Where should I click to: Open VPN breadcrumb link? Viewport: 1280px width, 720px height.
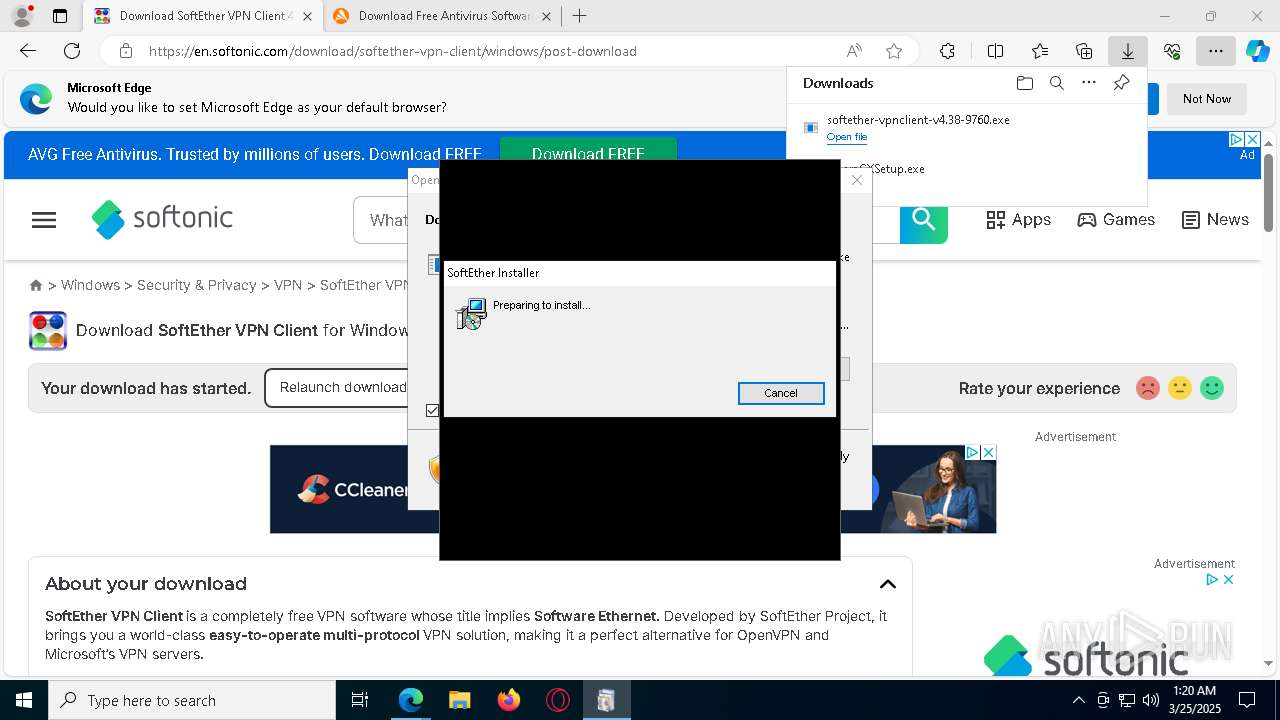tap(288, 285)
